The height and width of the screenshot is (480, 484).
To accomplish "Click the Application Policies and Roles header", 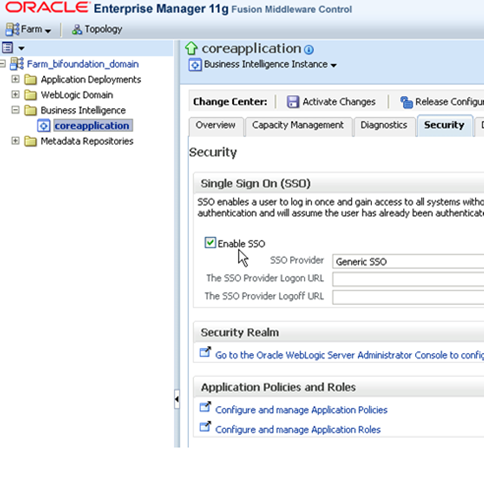I will click(278, 387).
